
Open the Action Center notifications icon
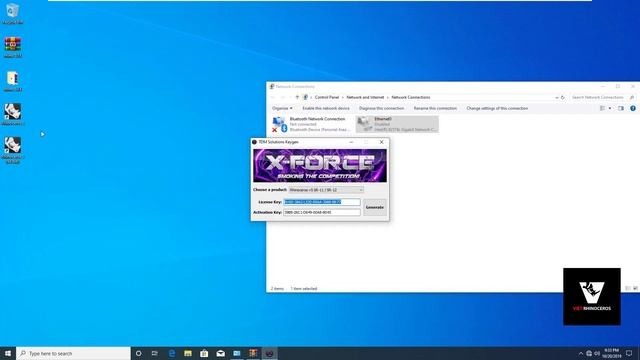(629, 353)
